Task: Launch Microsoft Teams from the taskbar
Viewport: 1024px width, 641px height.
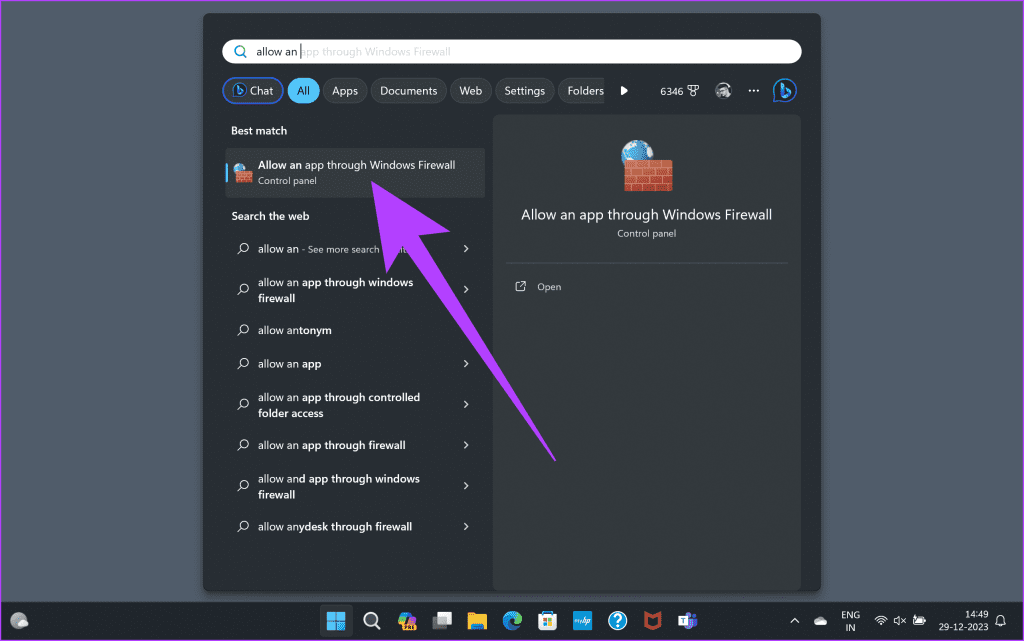Action: tap(686, 620)
